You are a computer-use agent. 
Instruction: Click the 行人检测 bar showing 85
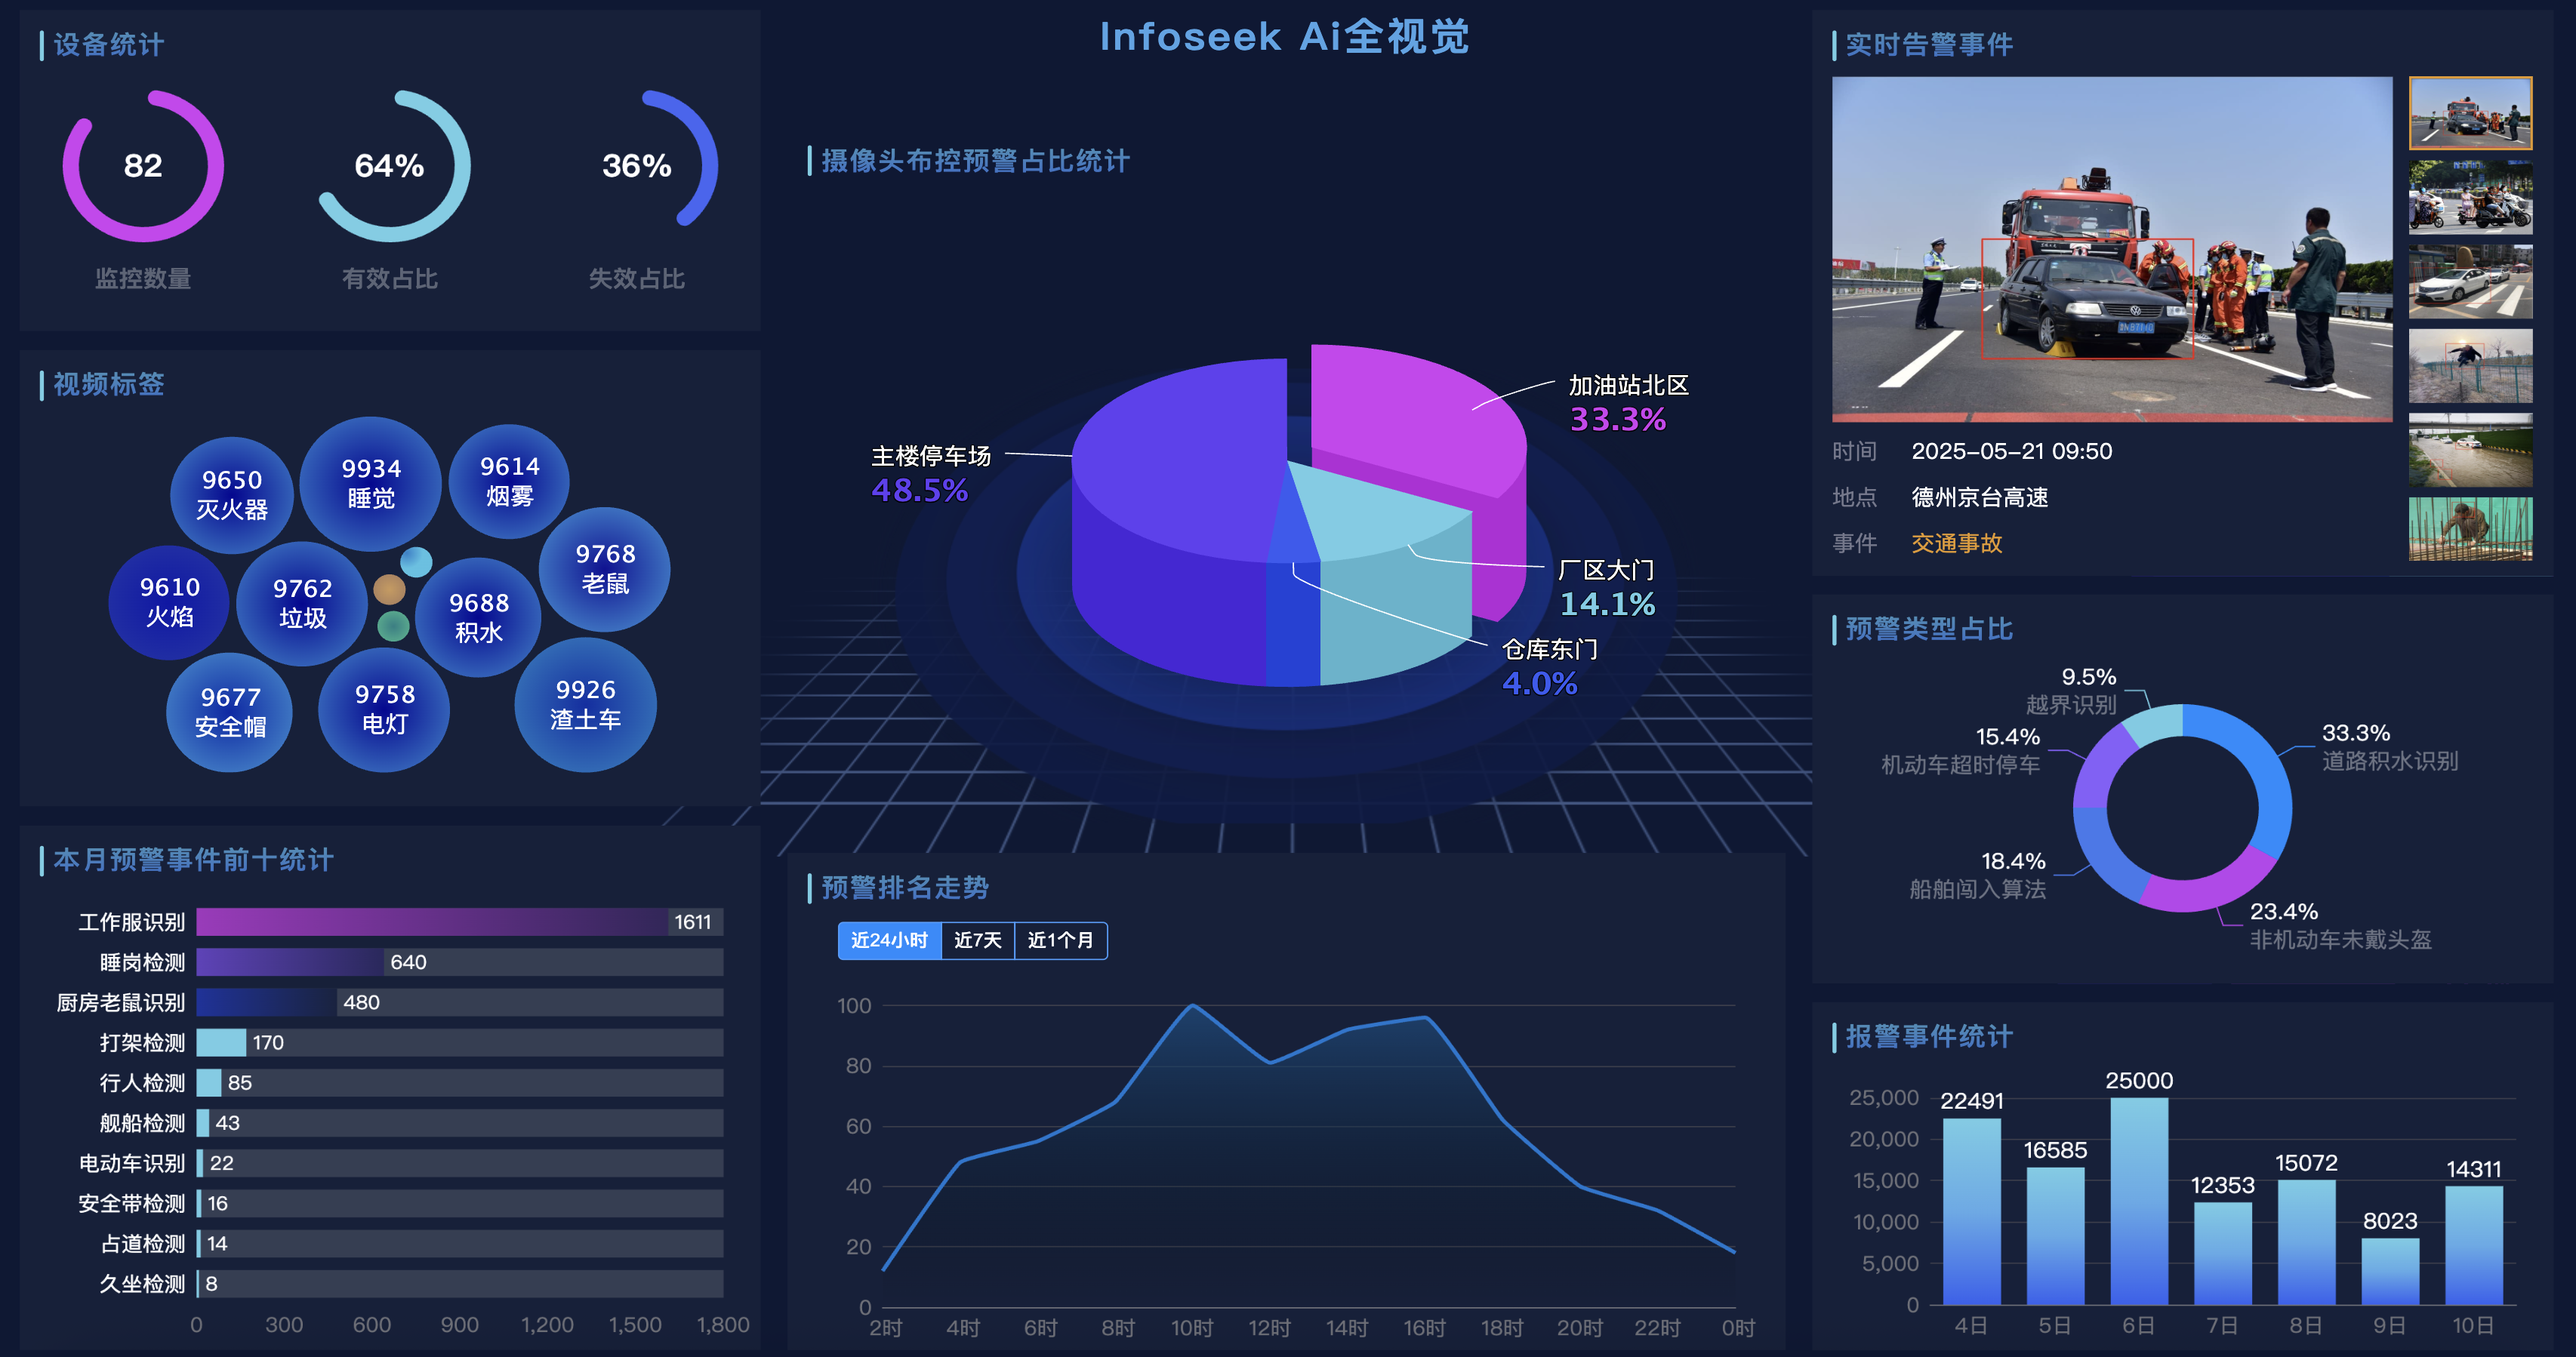(209, 1082)
